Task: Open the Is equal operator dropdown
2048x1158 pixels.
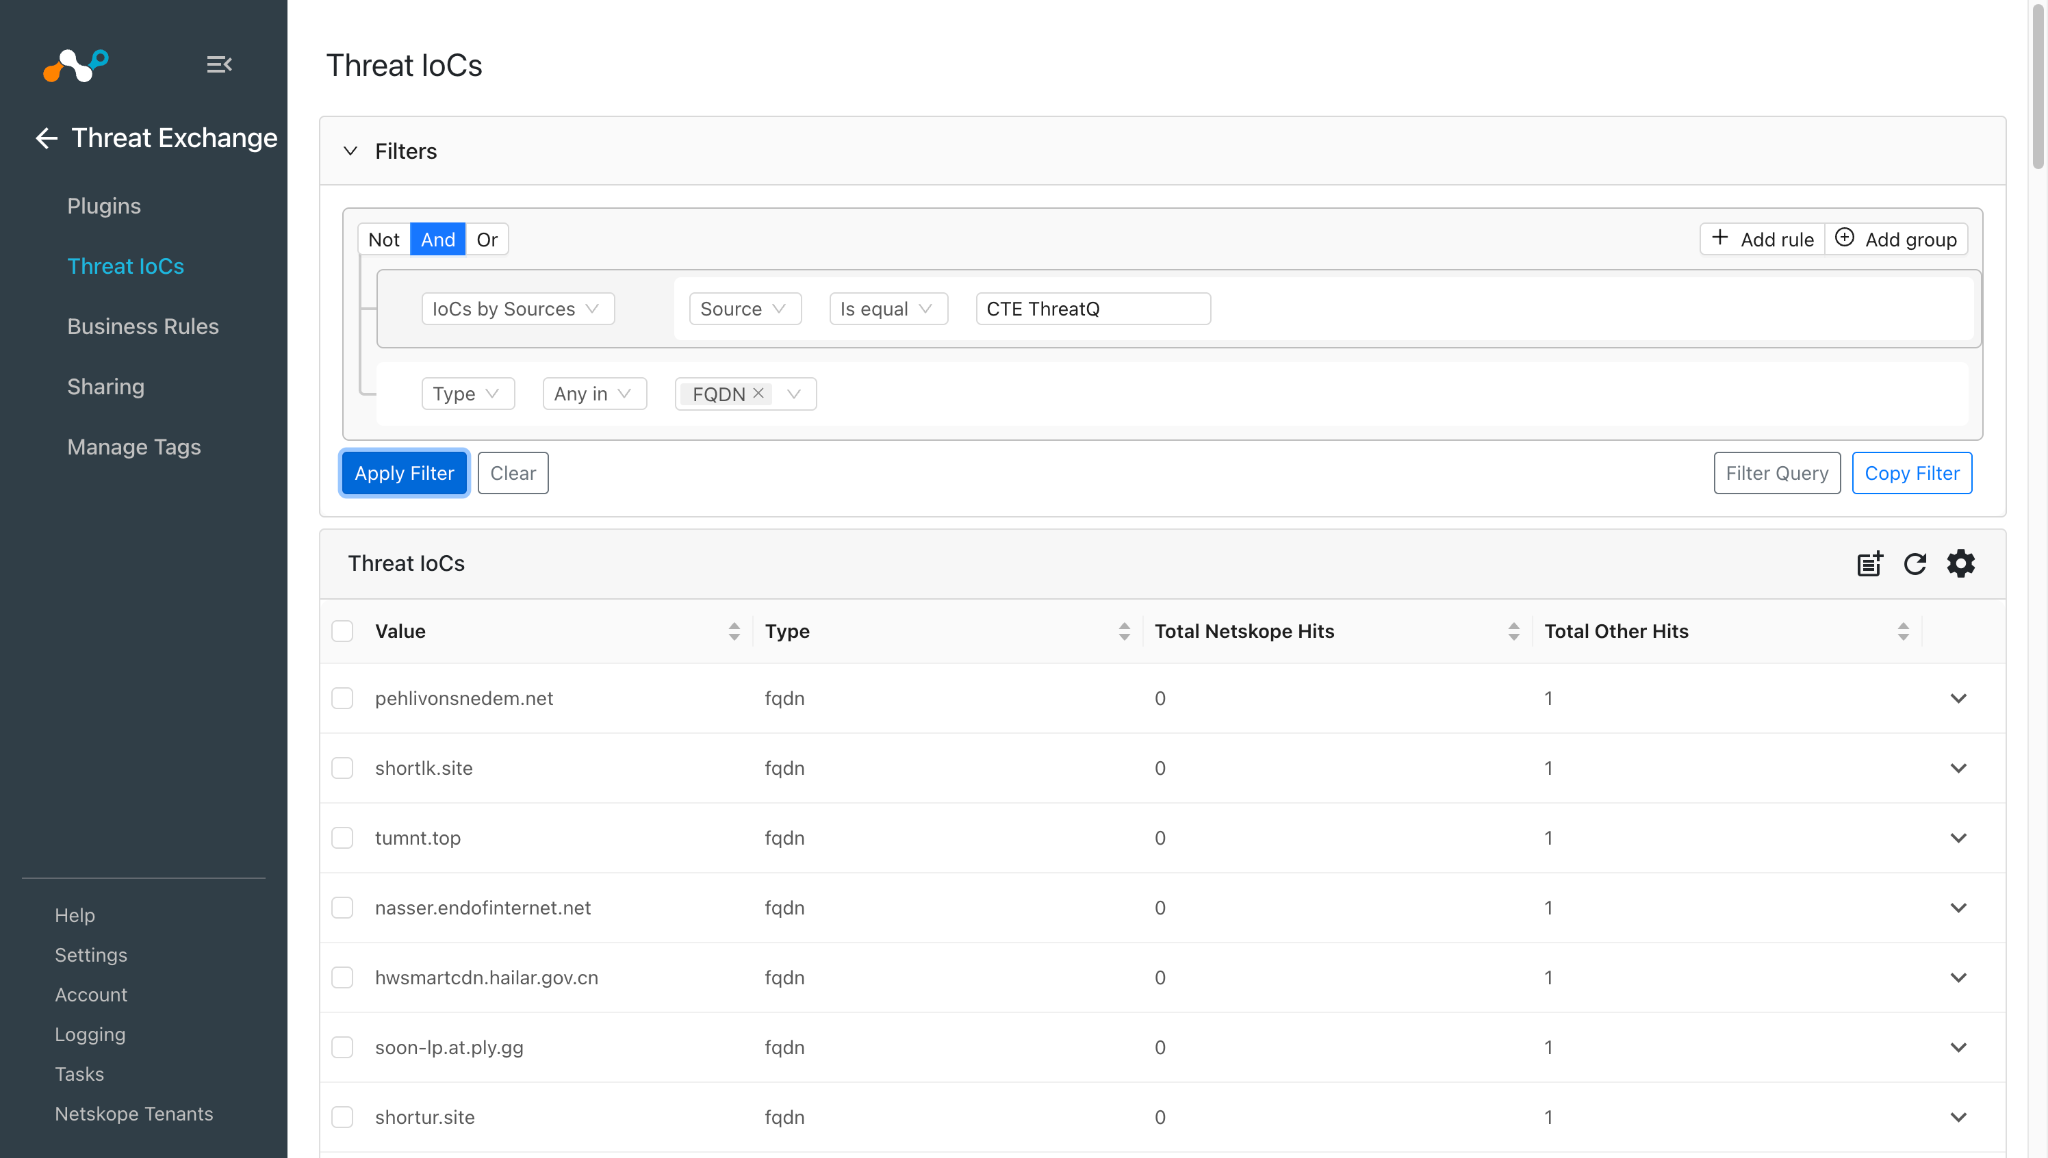Action: click(888, 309)
